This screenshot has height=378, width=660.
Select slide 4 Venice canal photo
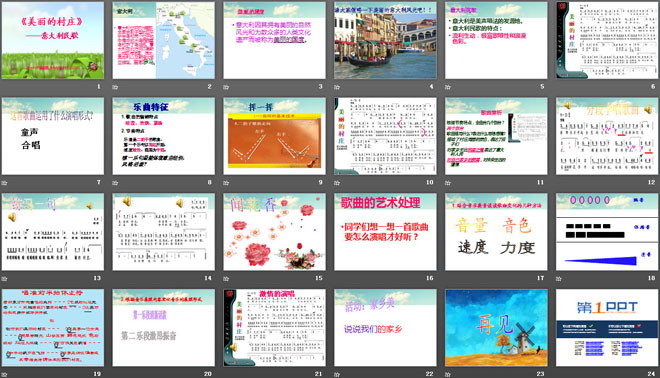pos(385,40)
